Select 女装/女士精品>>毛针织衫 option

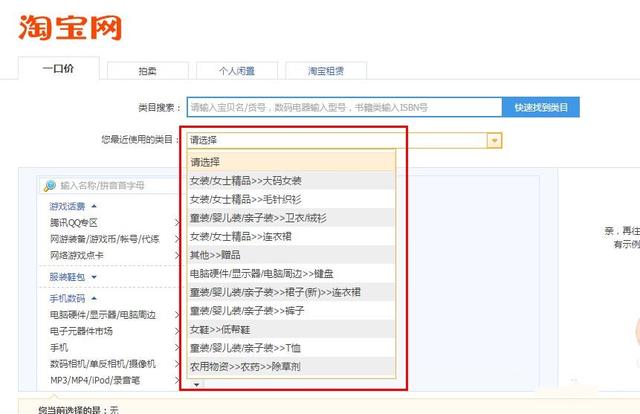coord(291,199)
